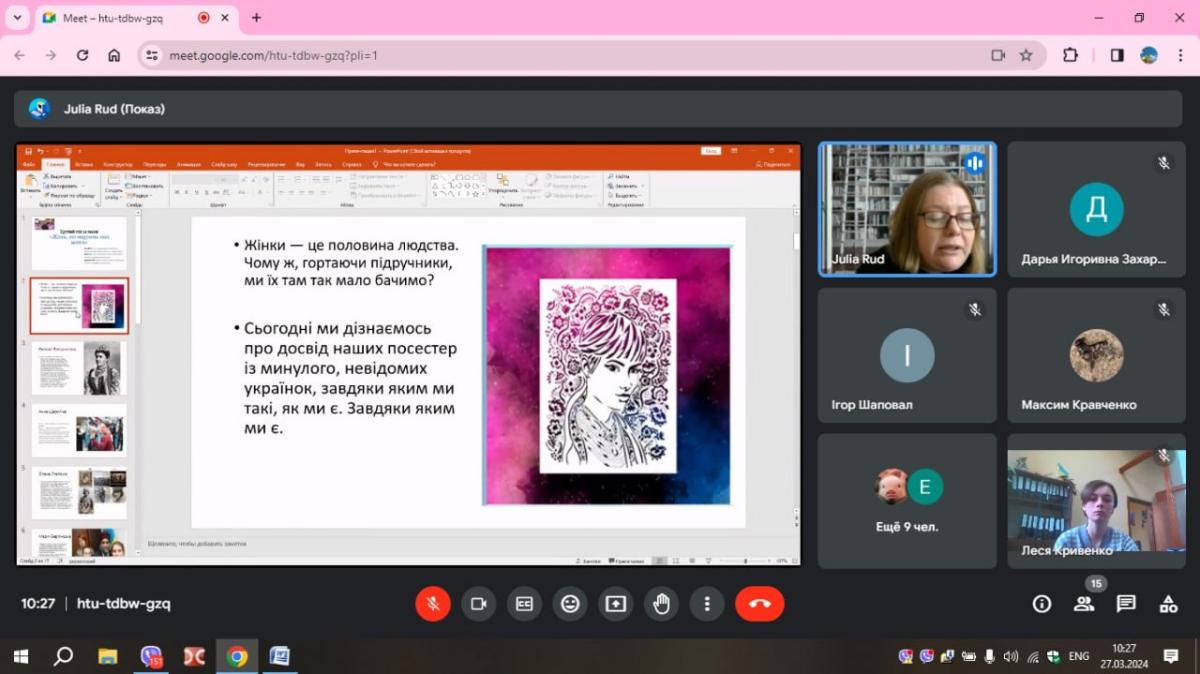Toggle the camera on or off
The width and height of the screenshot is (1200, 674).
(x=478, y=604)
